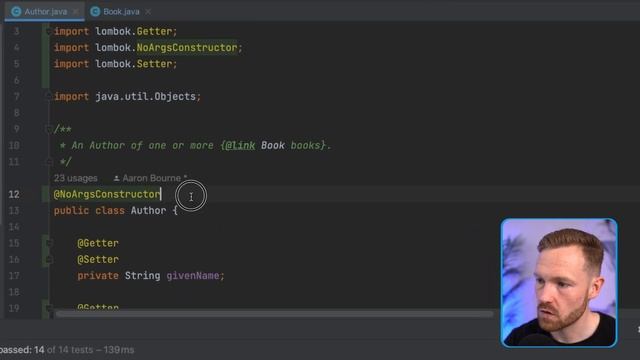Toggle the fold marker at import java.util.Objects

click(x=48, y=96)
